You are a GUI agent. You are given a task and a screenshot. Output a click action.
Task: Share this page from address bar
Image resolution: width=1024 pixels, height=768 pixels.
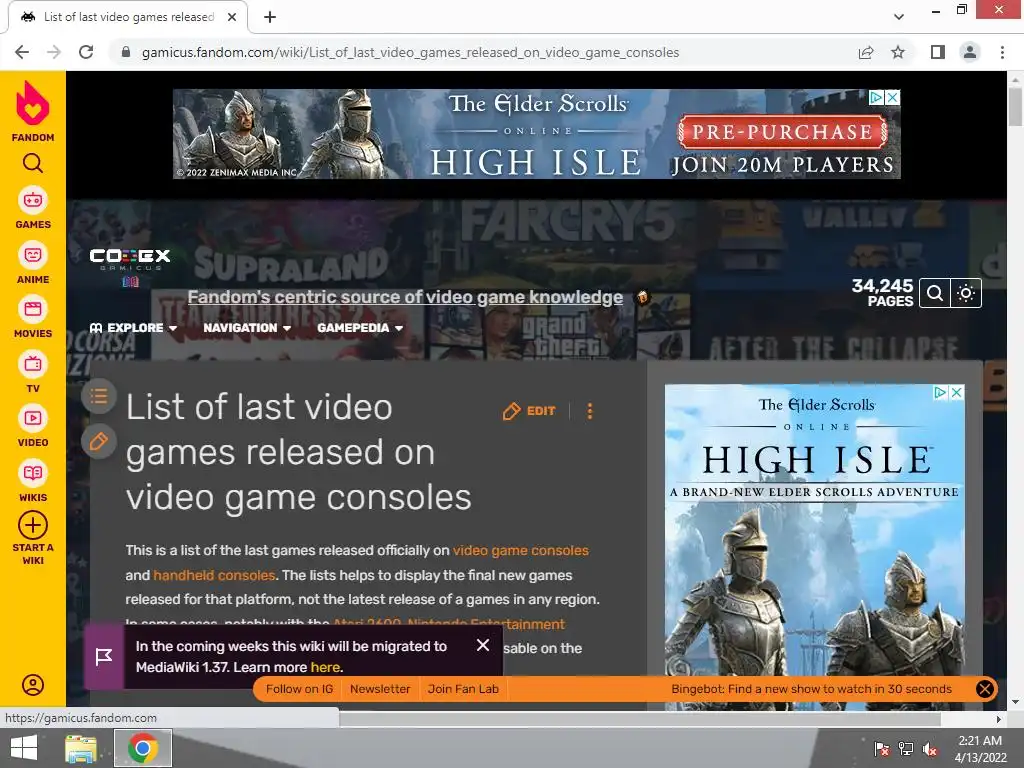coord(866,52)
